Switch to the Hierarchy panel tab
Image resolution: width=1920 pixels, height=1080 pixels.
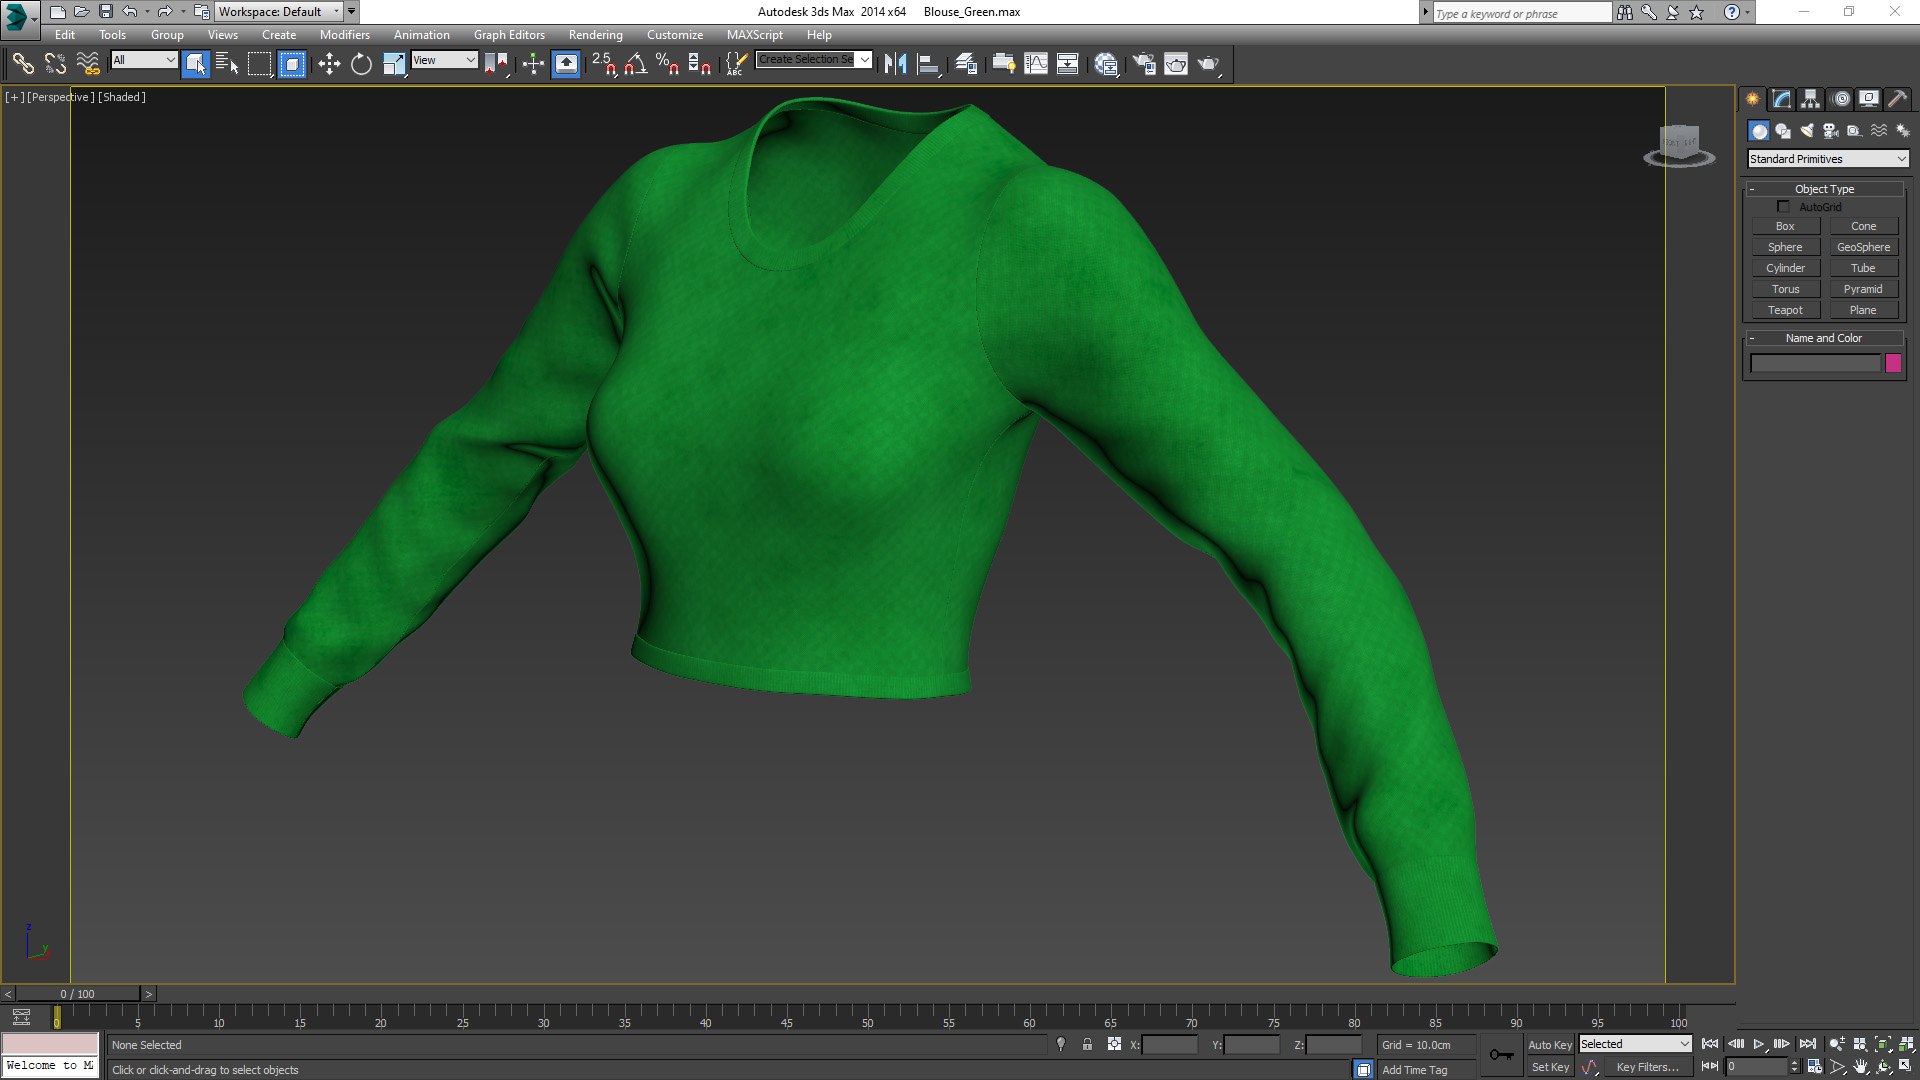(x=1810, y=99)
